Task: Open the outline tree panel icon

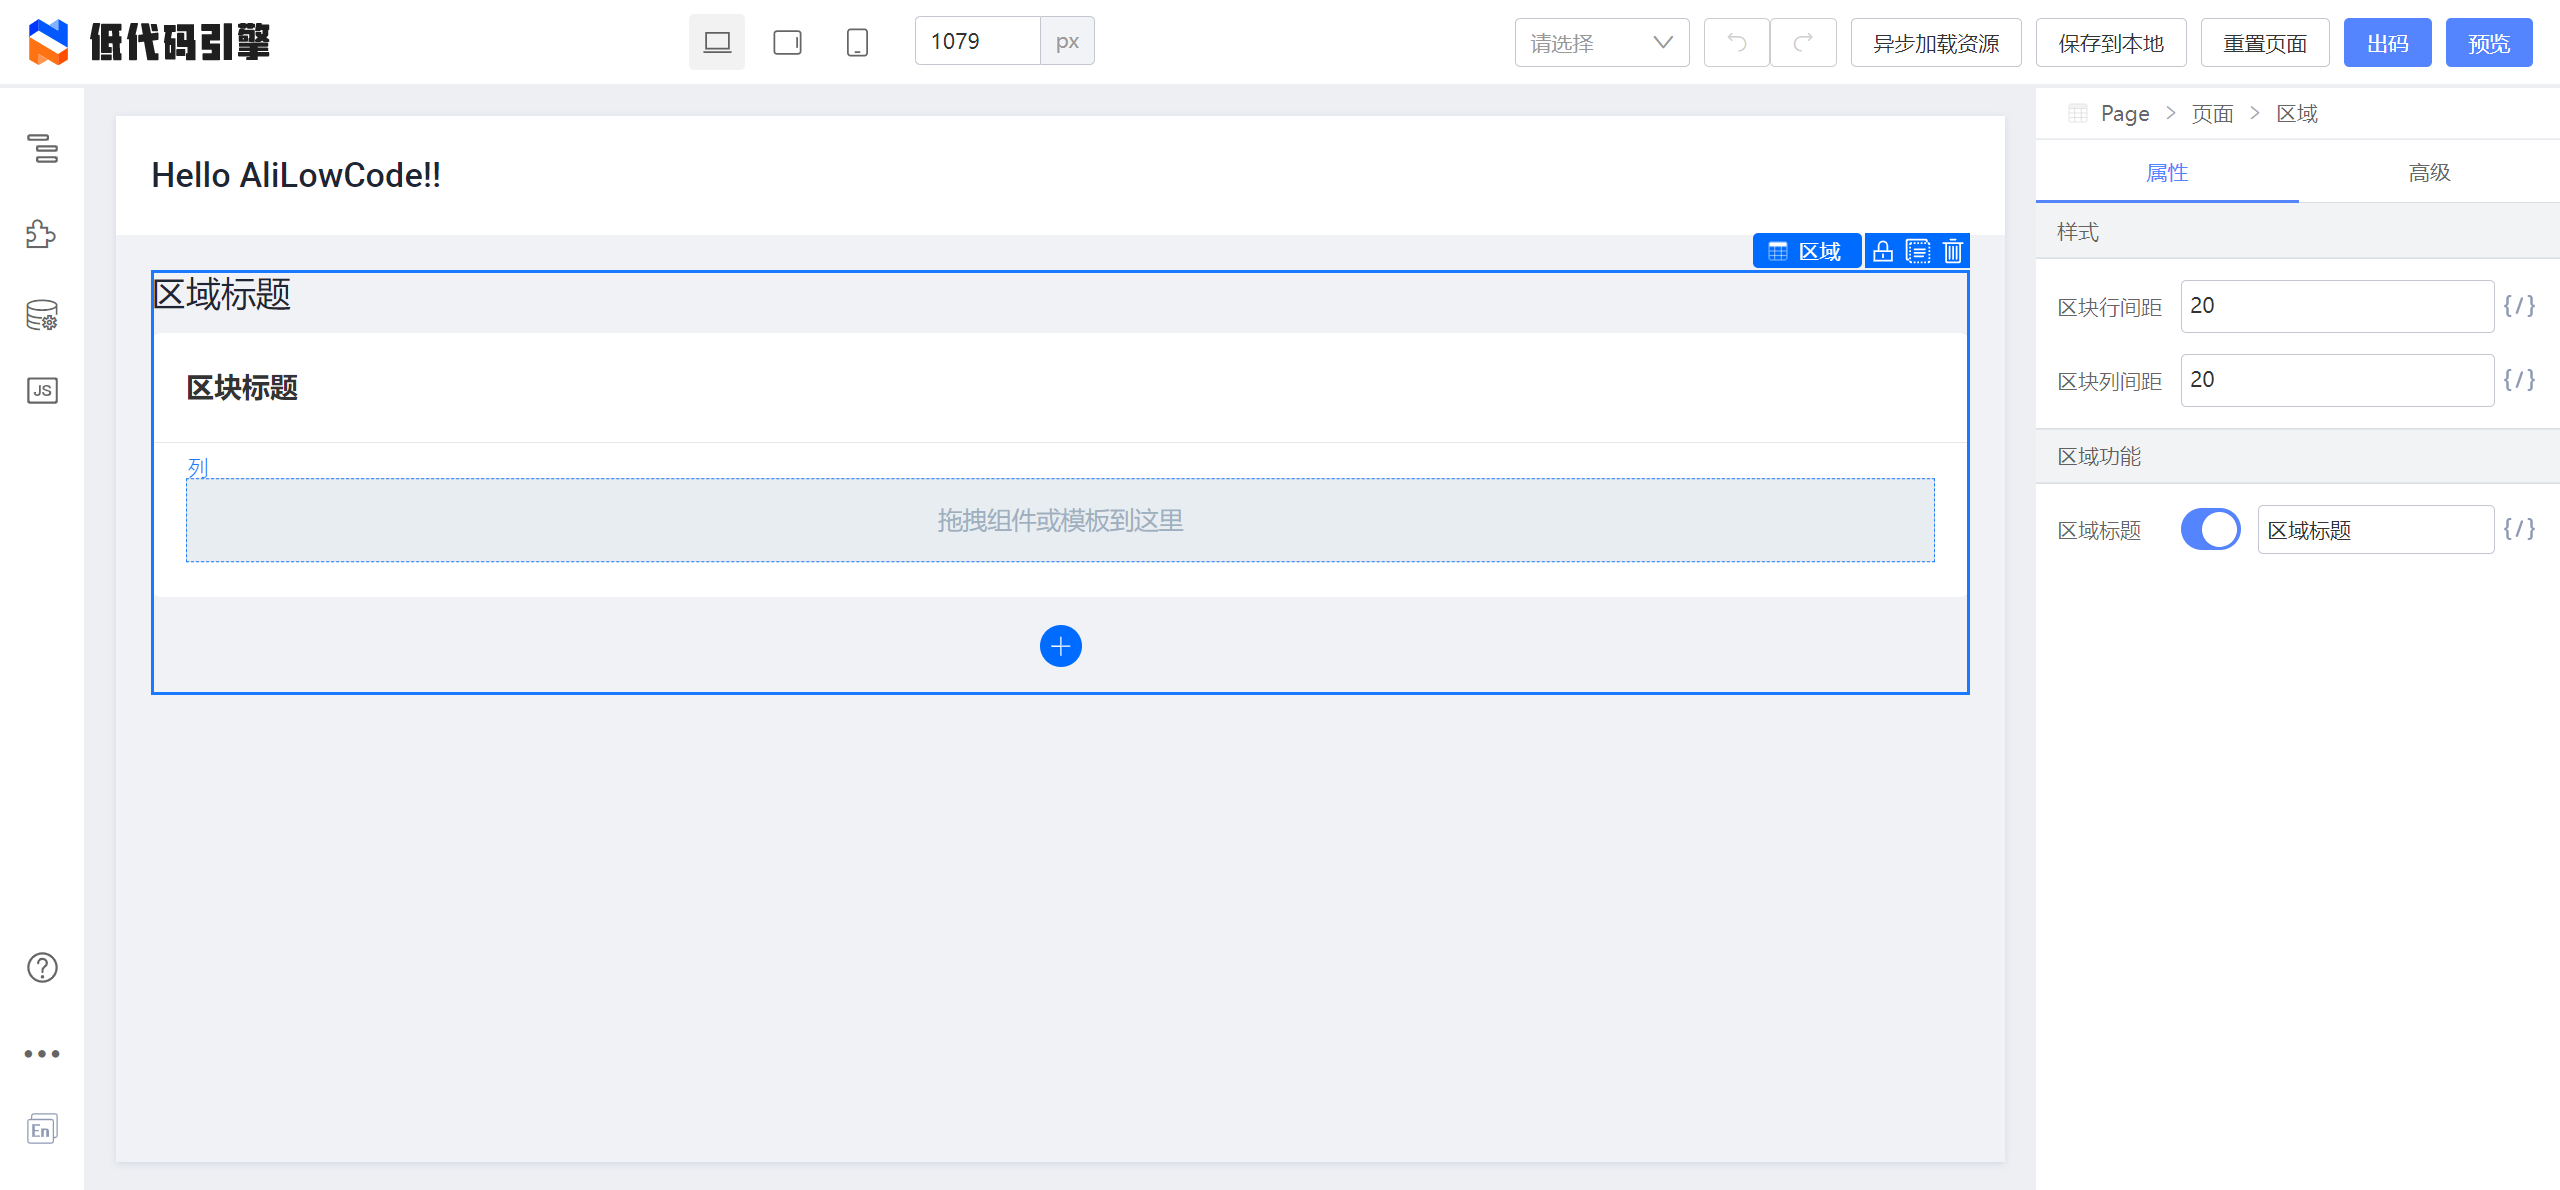Action: coord(42,148)
